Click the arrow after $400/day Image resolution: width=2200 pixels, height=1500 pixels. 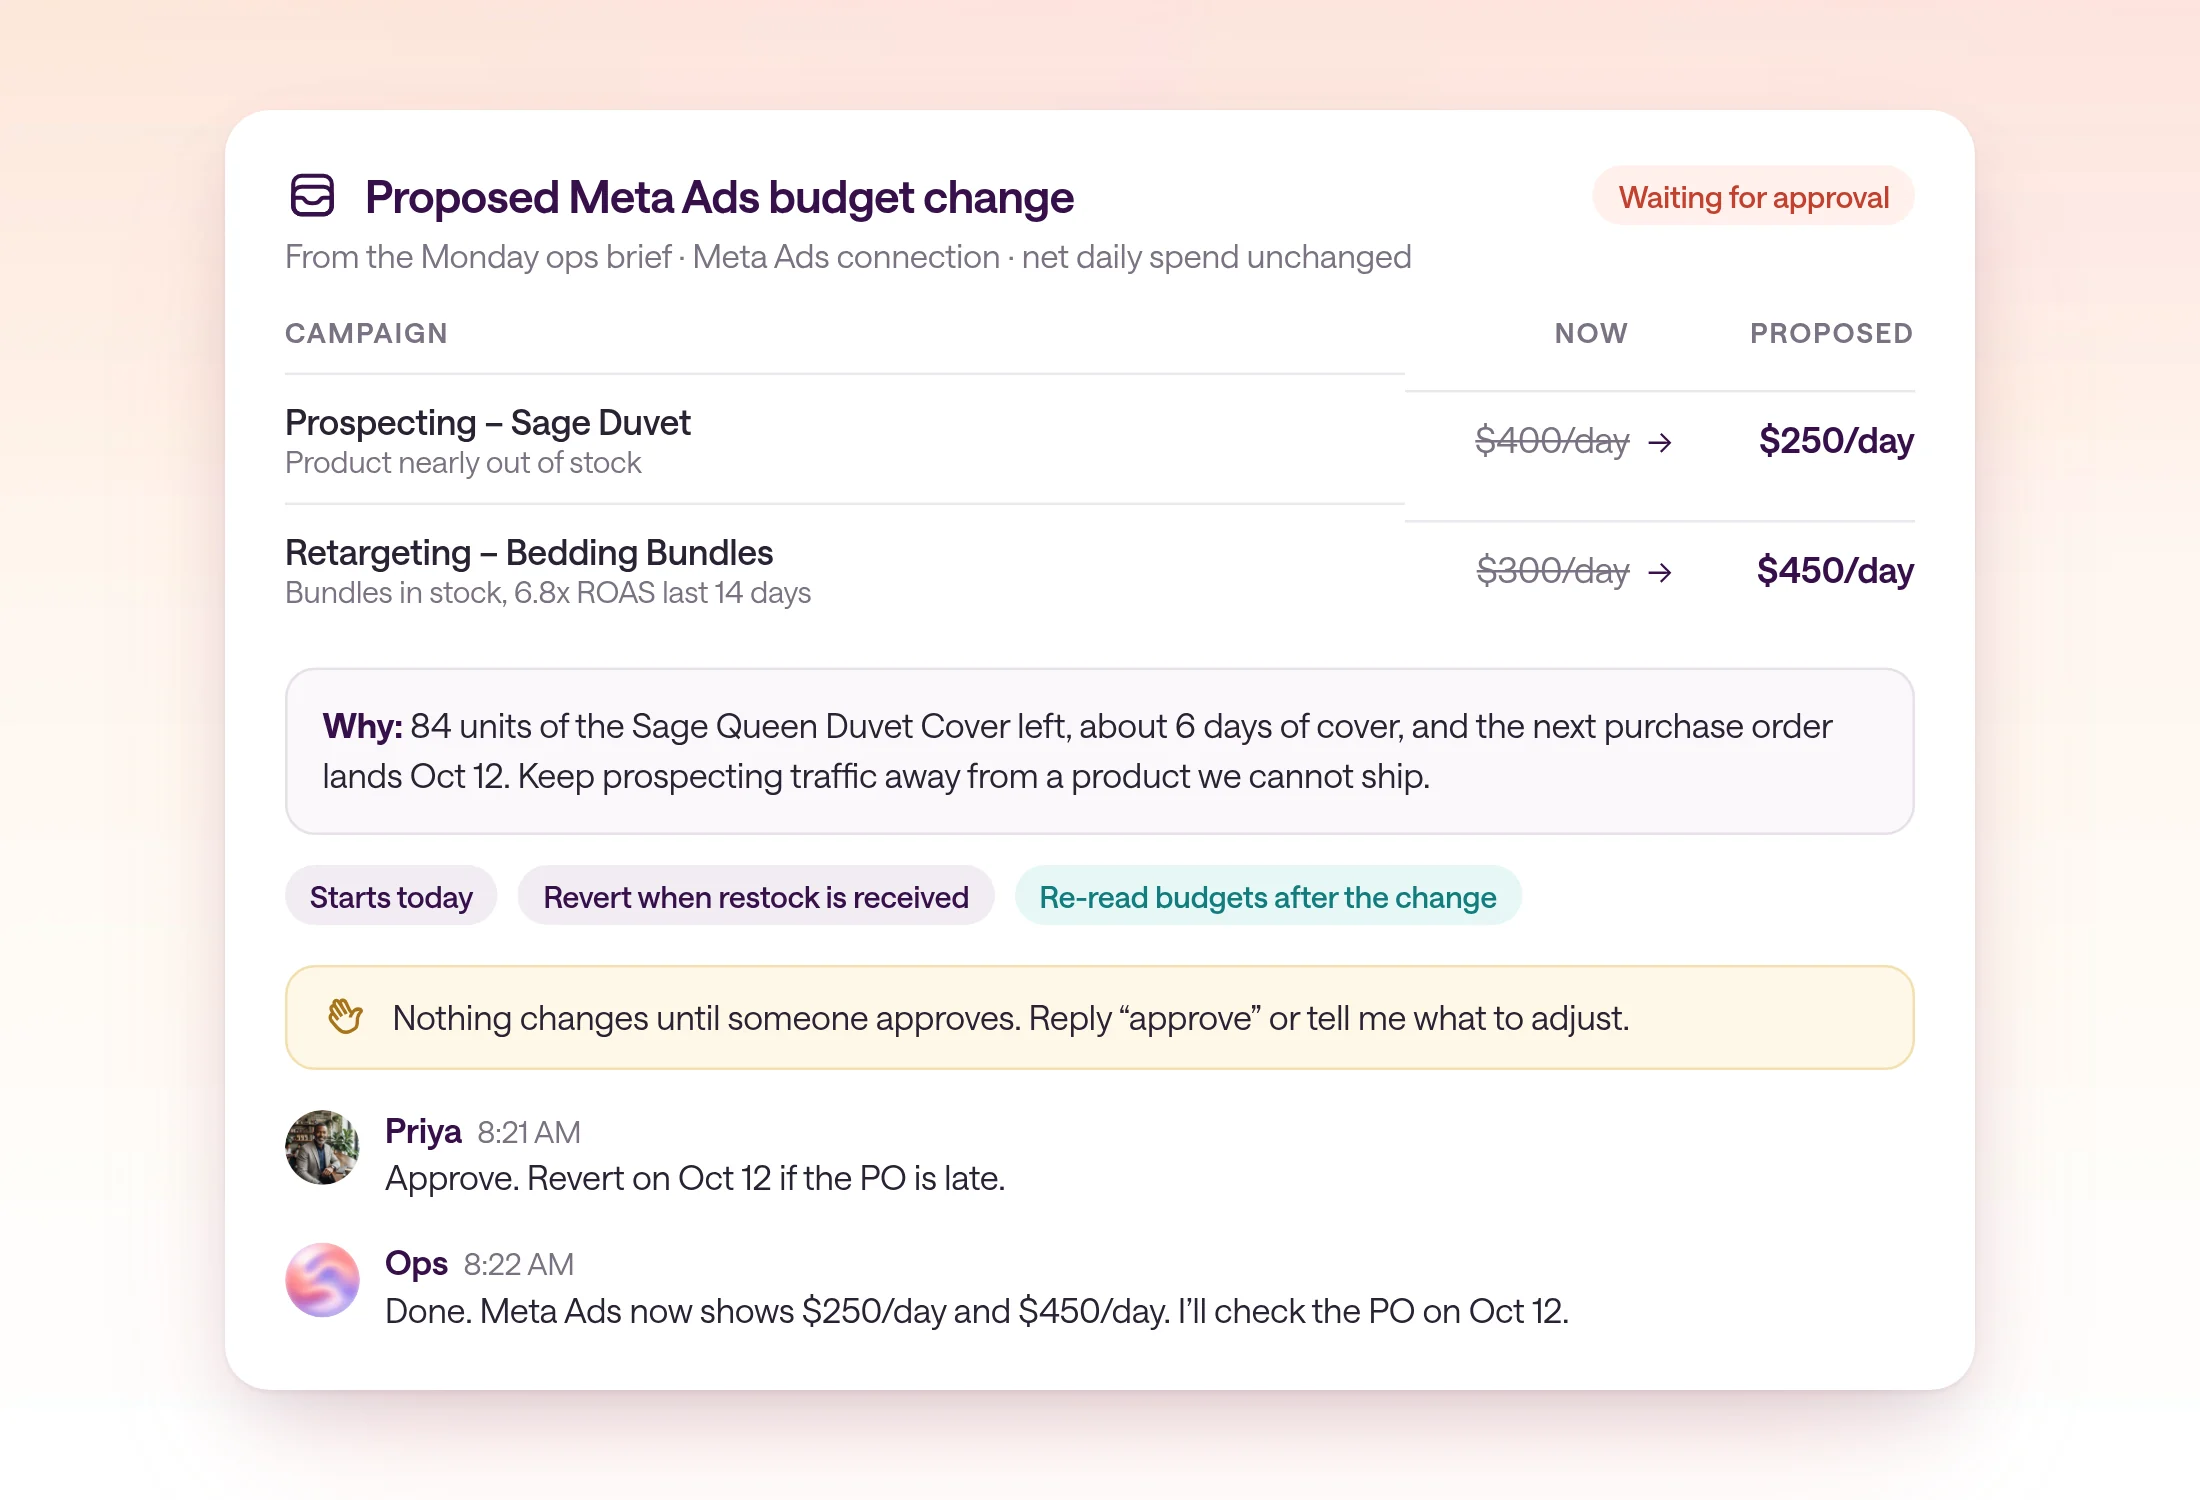[x=1660, y=442]
